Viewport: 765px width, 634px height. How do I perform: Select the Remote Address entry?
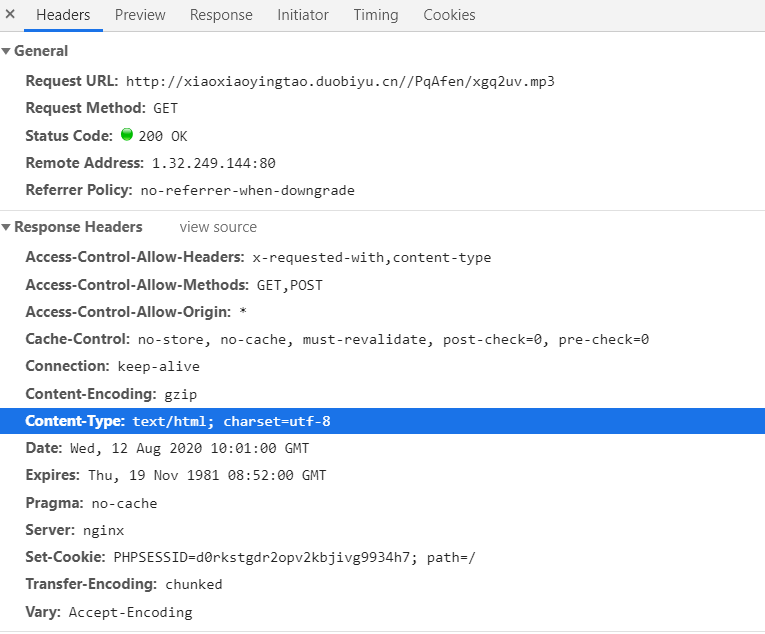[x=150, y=163]
